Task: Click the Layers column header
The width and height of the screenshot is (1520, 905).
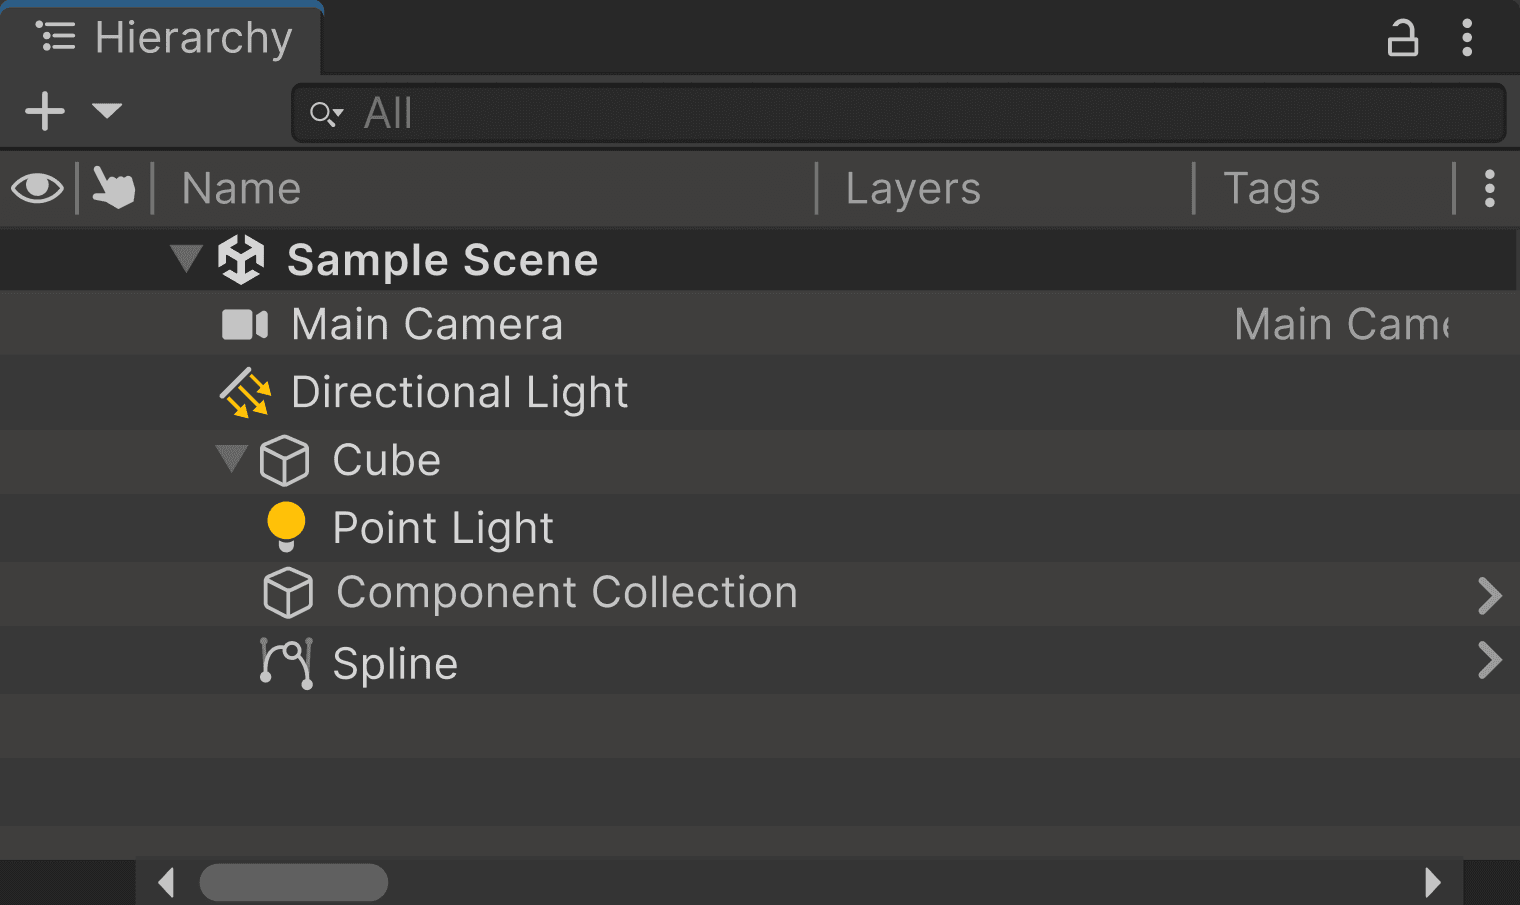Action: [913, 189]
